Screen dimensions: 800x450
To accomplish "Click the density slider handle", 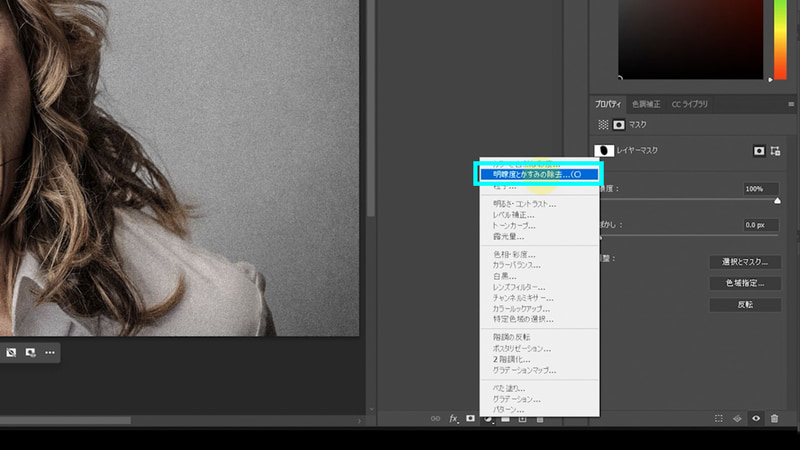I will tap(777, 201).
